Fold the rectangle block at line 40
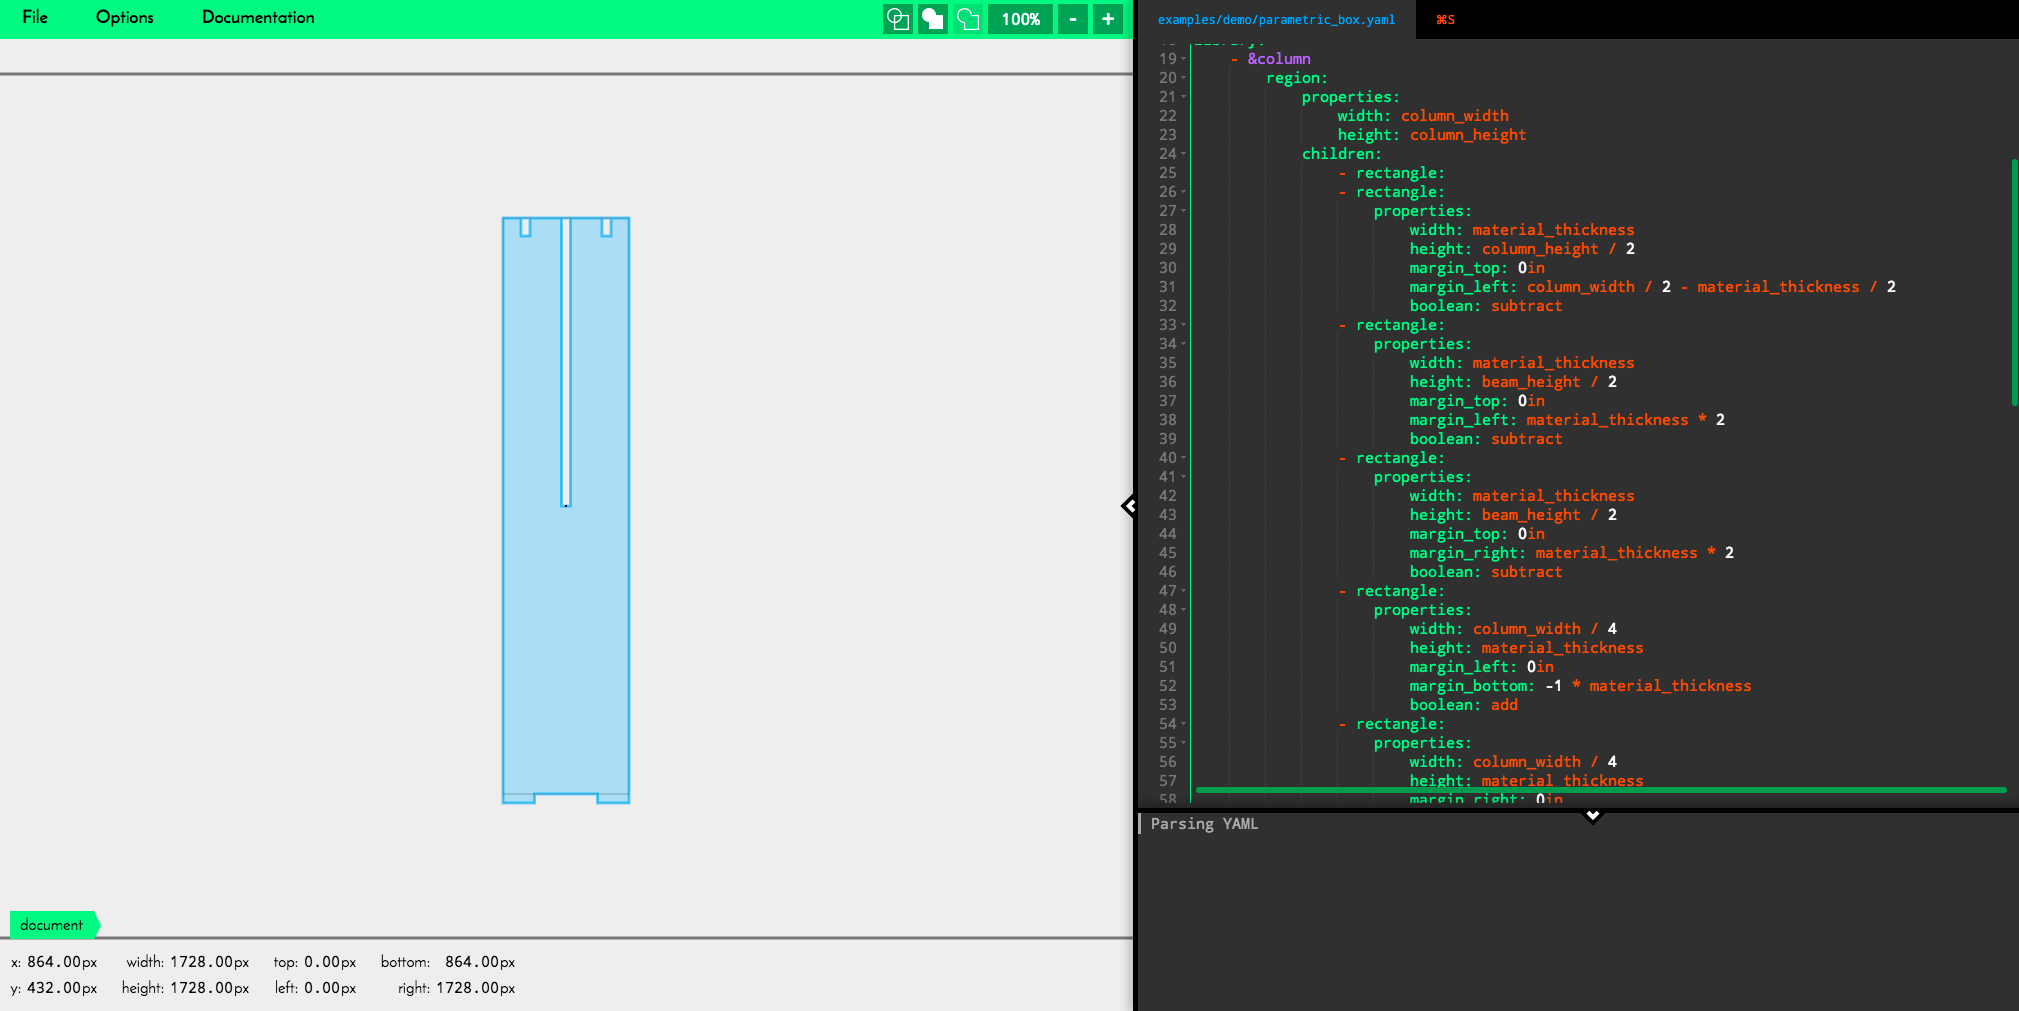The height and width of the screenshot is (1011, 2019). (1184, 458)
